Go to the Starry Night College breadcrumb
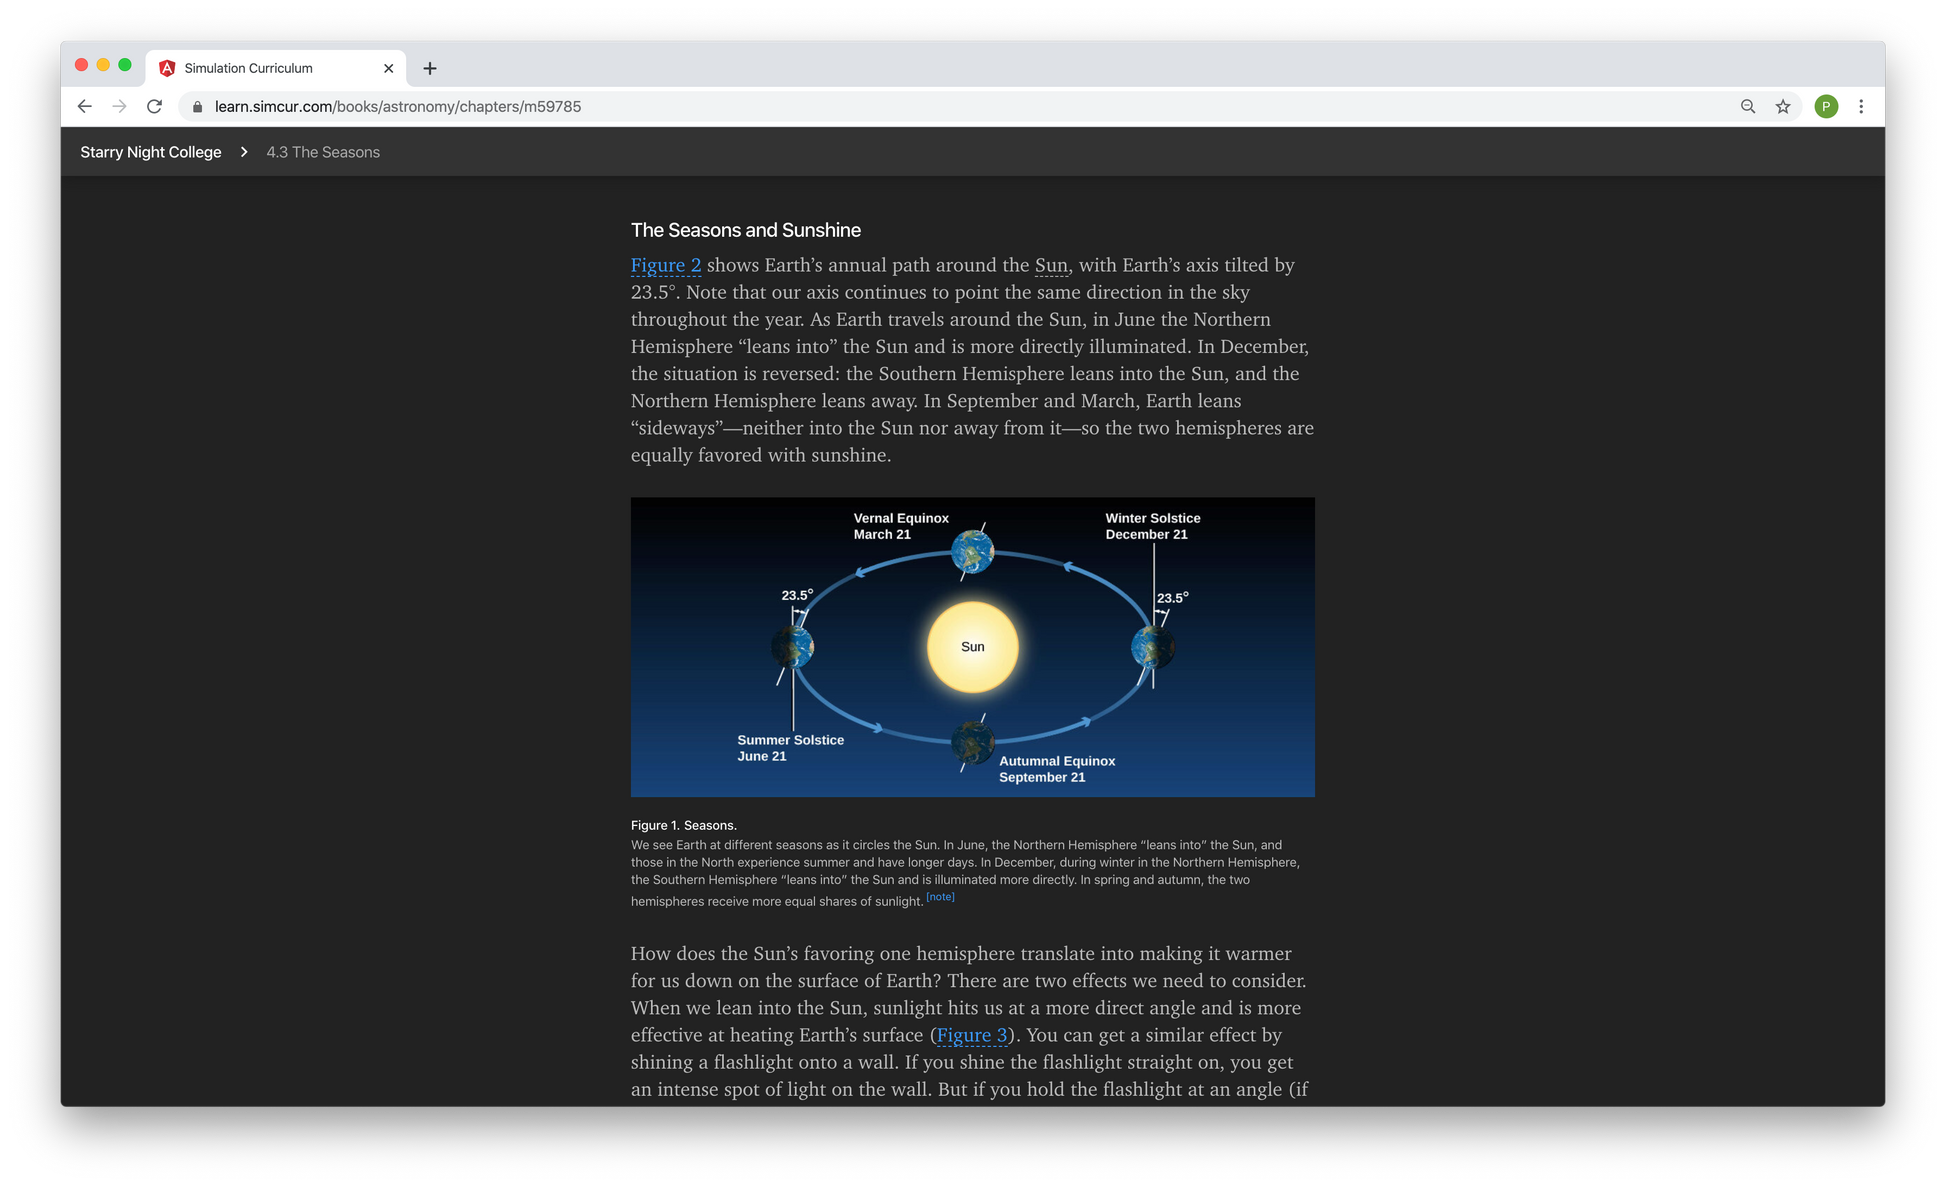Viewport: 1946px width, 1187px height. 151,152
